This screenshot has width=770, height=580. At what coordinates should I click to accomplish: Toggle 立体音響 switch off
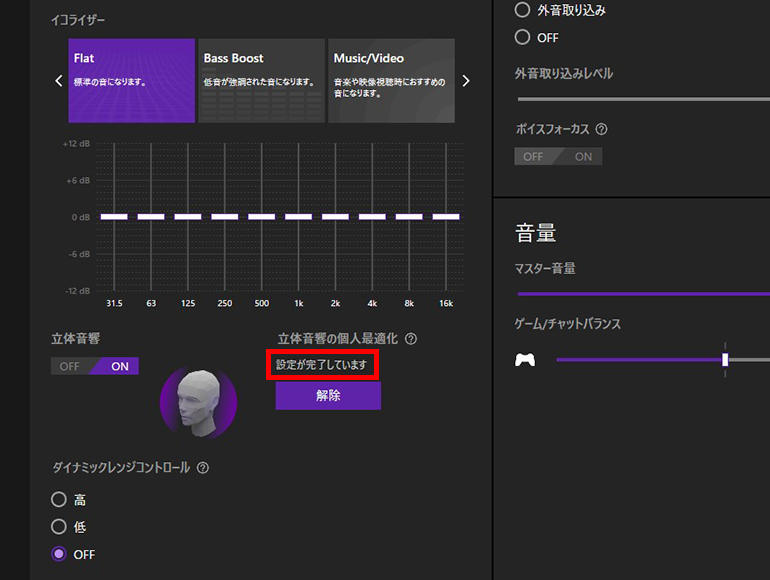pyautogui.click(x=70, y=366)
